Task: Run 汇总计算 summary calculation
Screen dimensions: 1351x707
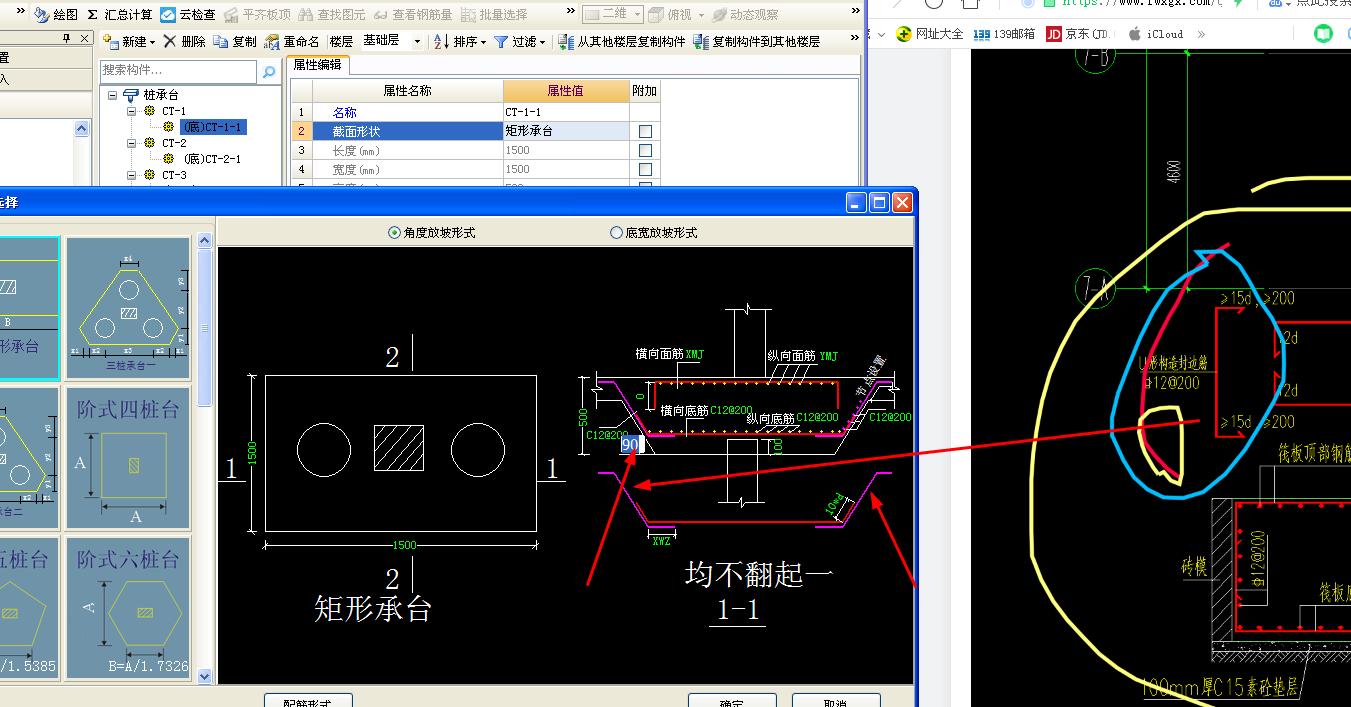Action: pos(119,14)
